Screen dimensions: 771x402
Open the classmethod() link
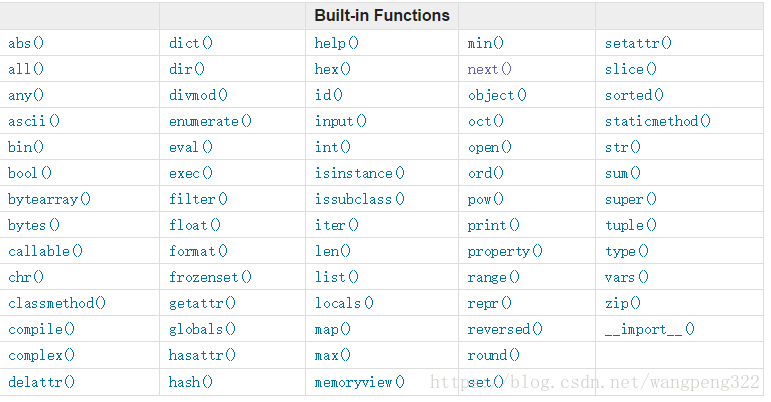click(57, 303)
